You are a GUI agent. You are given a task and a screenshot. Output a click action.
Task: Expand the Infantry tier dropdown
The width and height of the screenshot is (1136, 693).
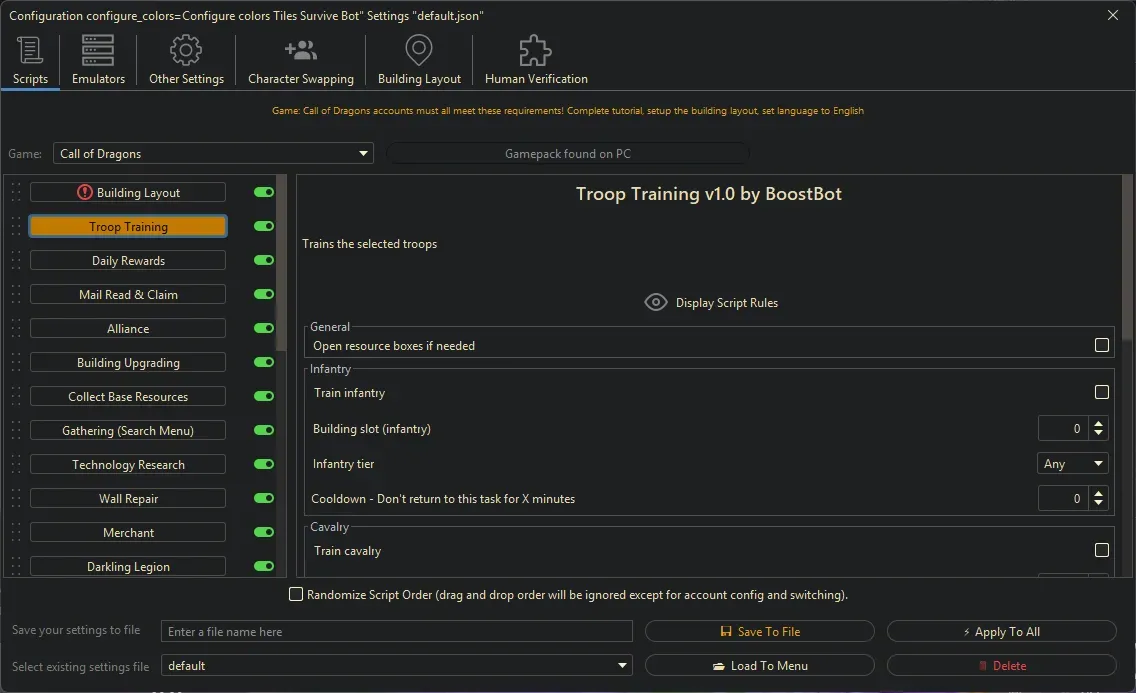tap(1096, 463)
